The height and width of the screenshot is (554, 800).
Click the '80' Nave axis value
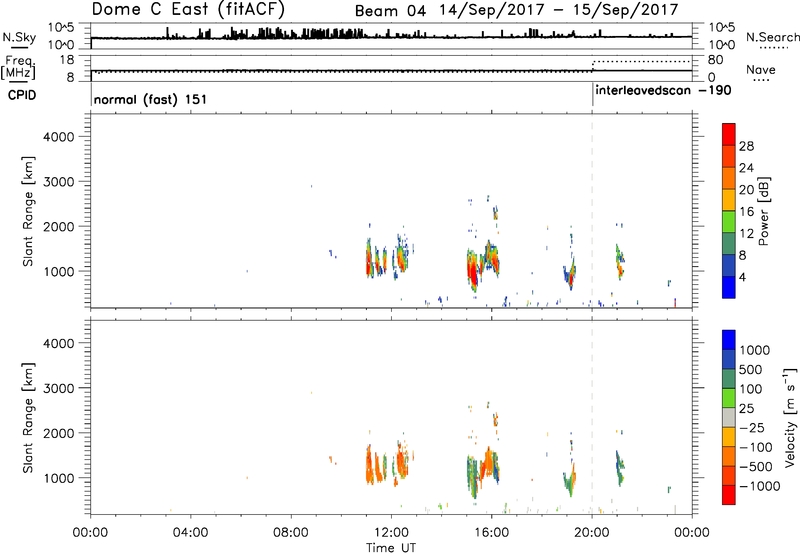716,60
